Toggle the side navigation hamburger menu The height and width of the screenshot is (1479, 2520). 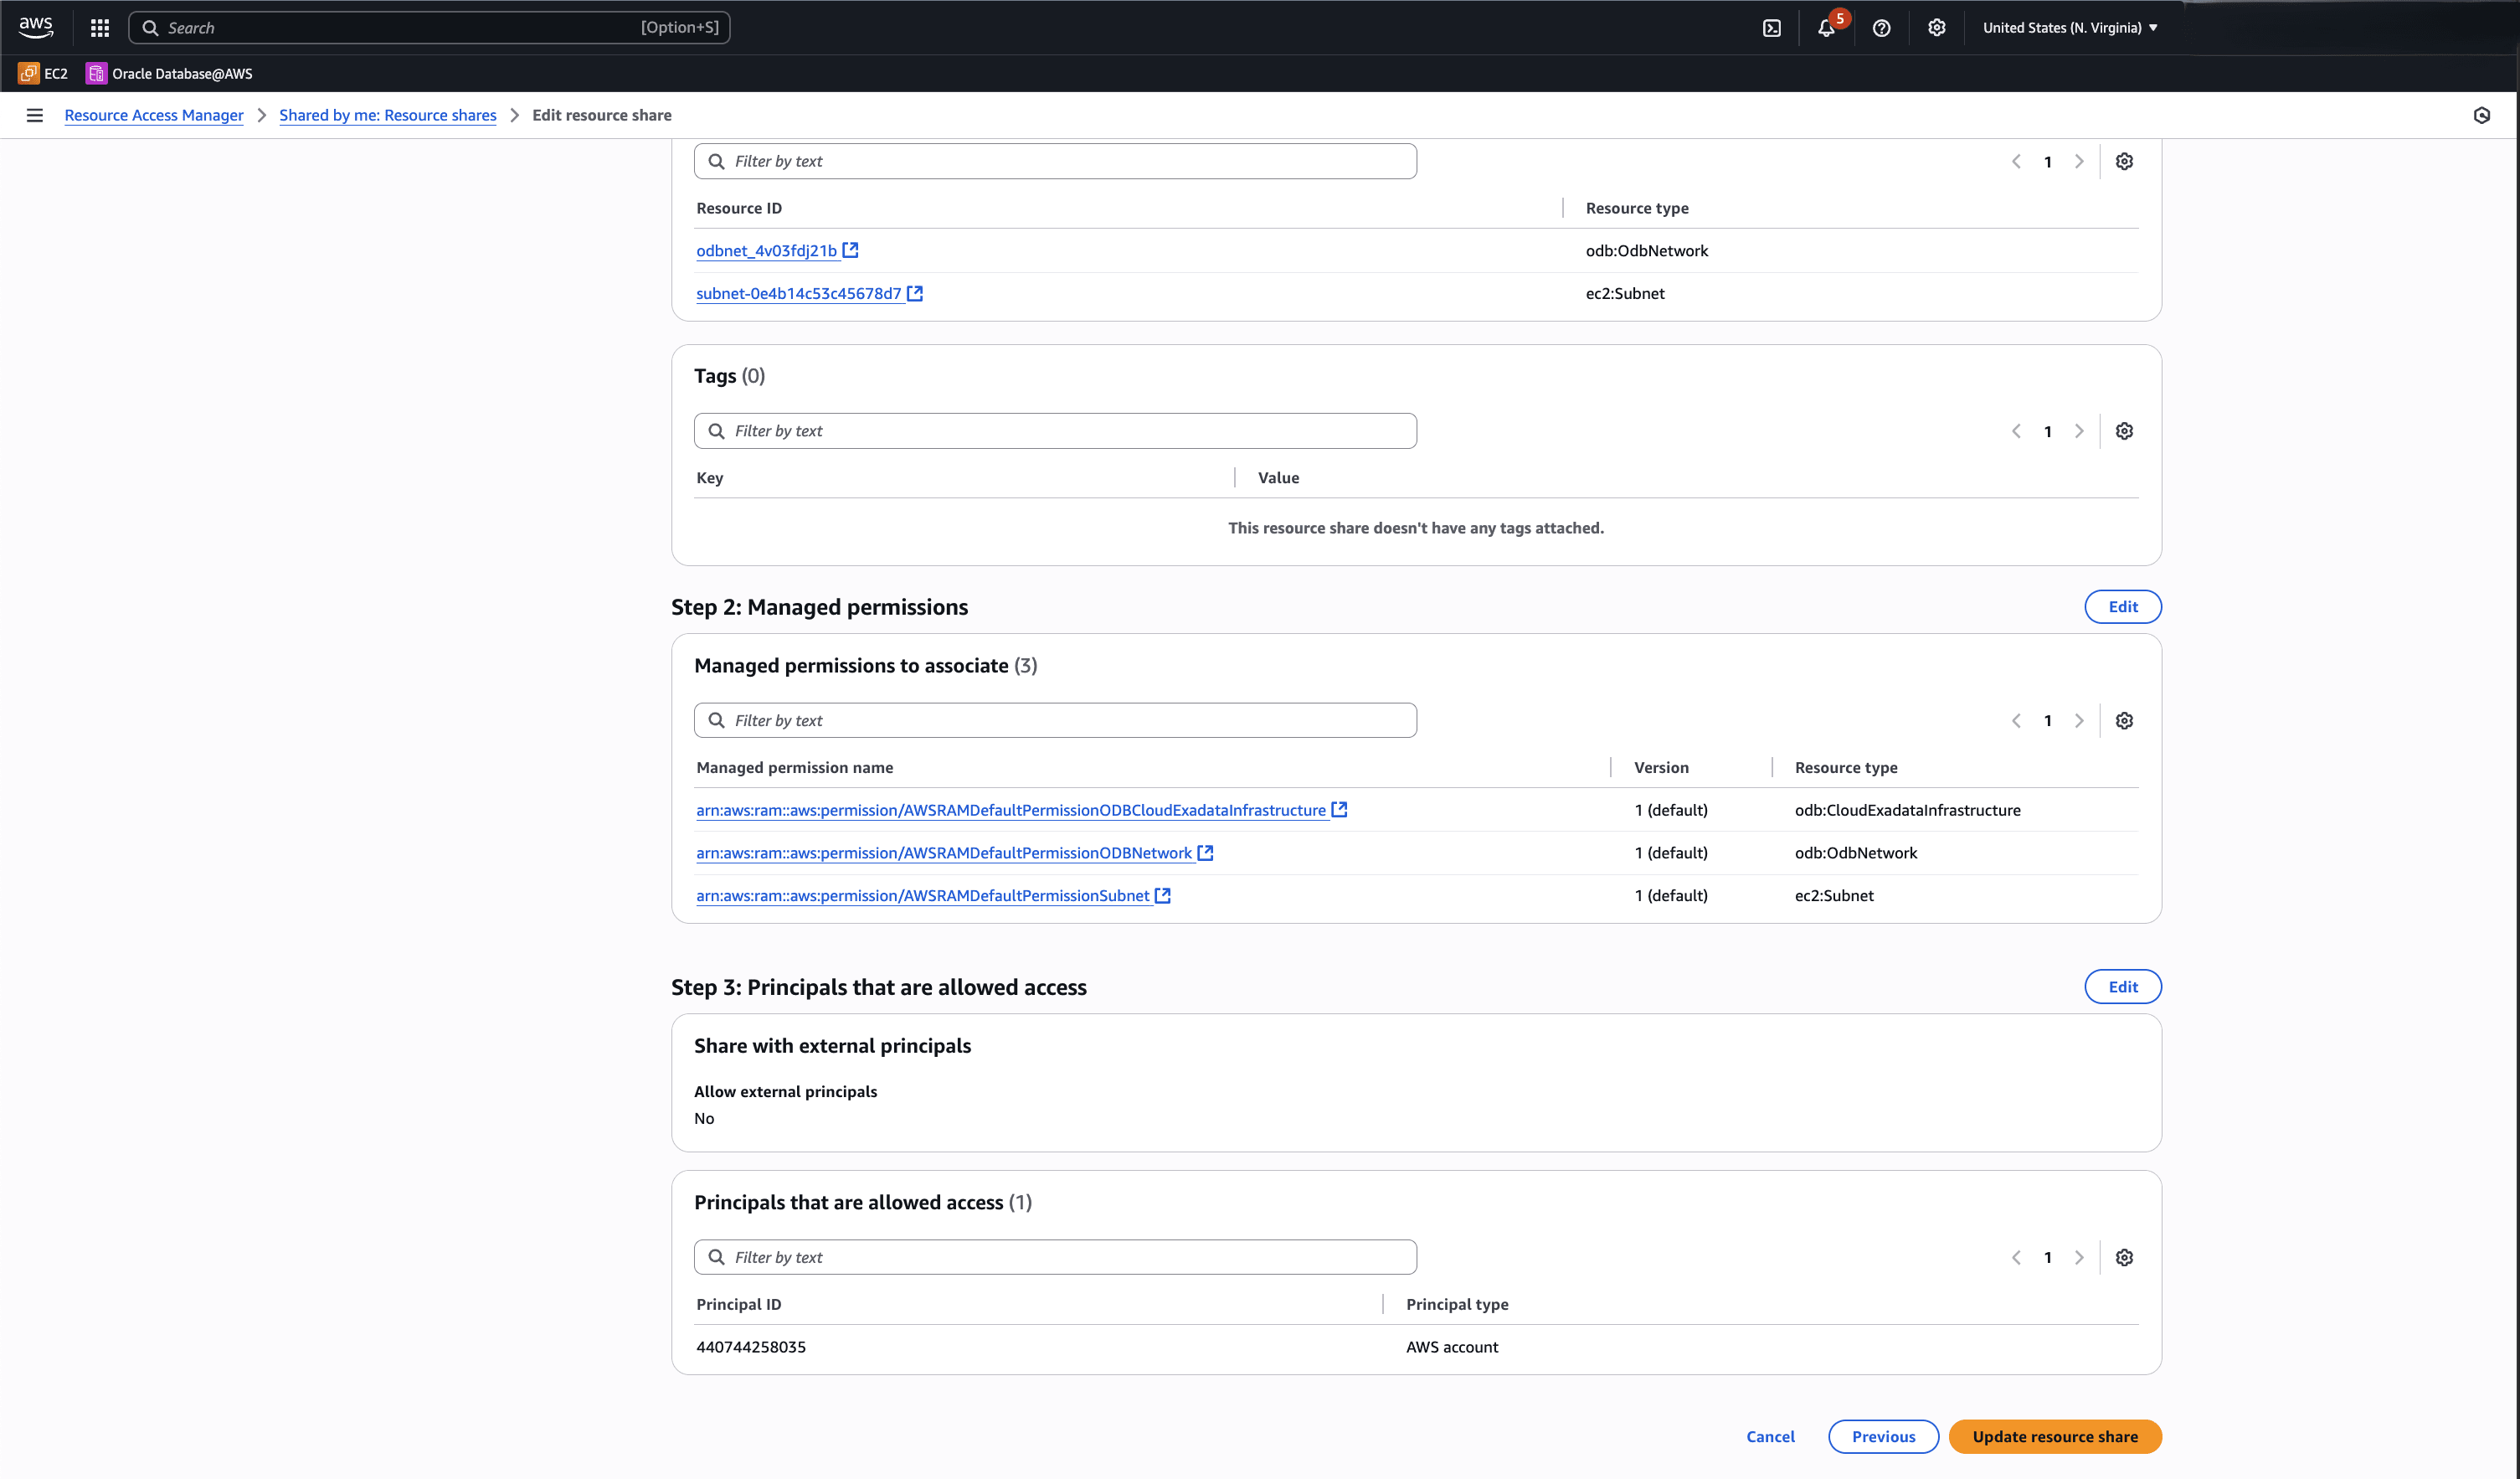tap(35, 115)
